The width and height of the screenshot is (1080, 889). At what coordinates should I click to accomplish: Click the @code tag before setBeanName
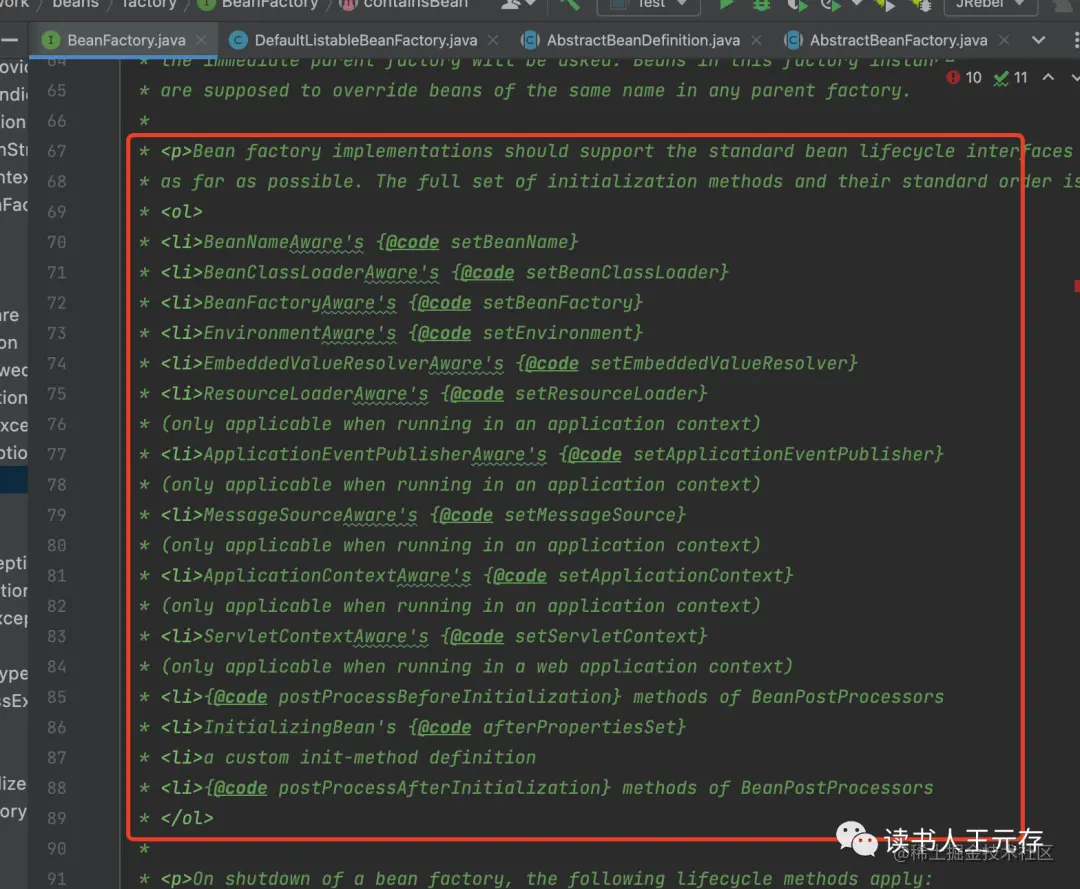412,242
